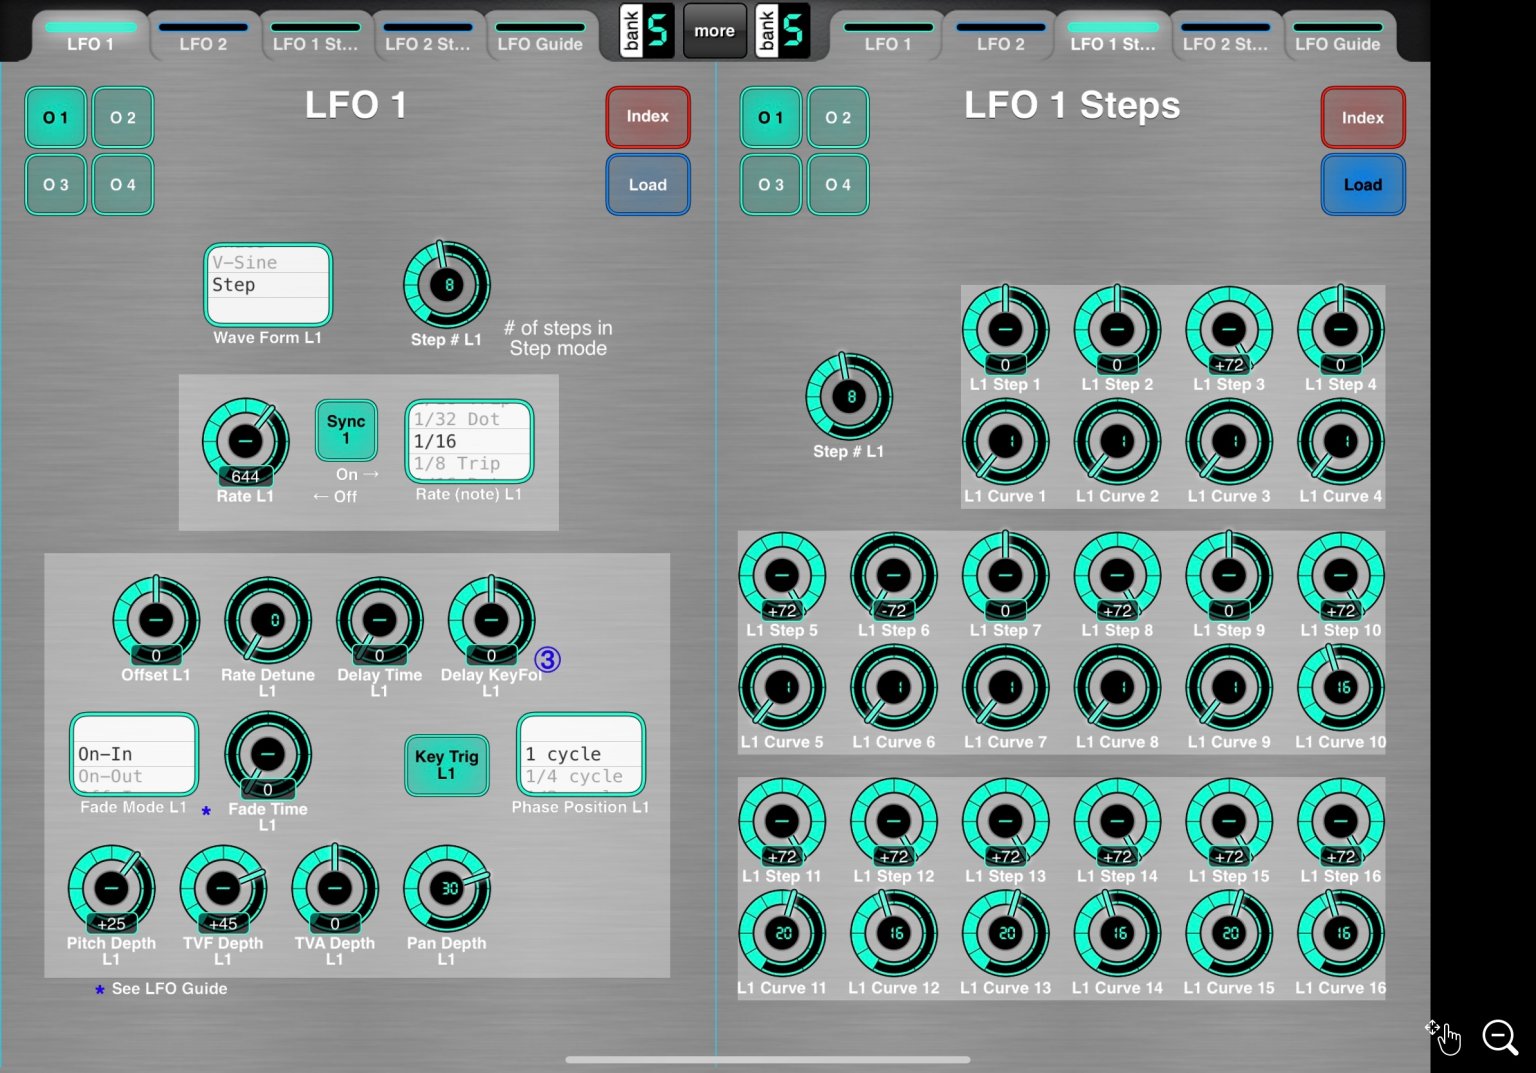Image resolution: width=1536 pixels, height=1073 pixels.
Task: Toggle the Key Trig L1 button
Action: point(447,765)
